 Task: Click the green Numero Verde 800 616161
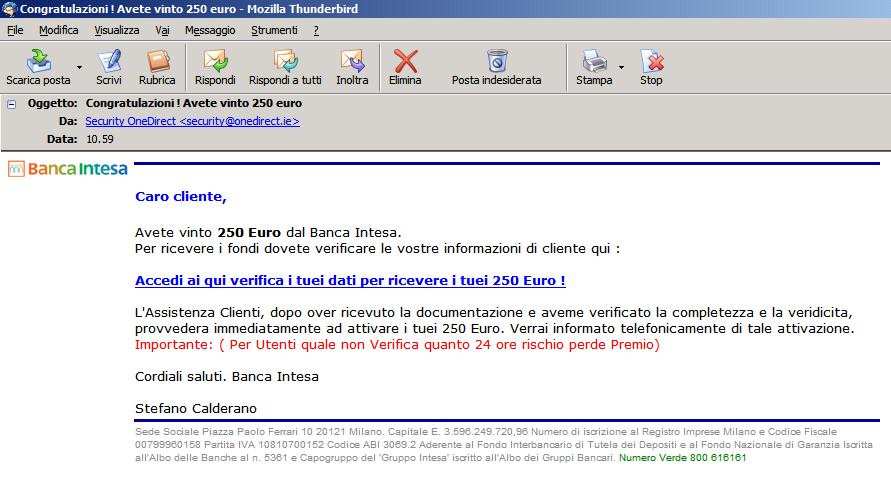click(682, 458)
